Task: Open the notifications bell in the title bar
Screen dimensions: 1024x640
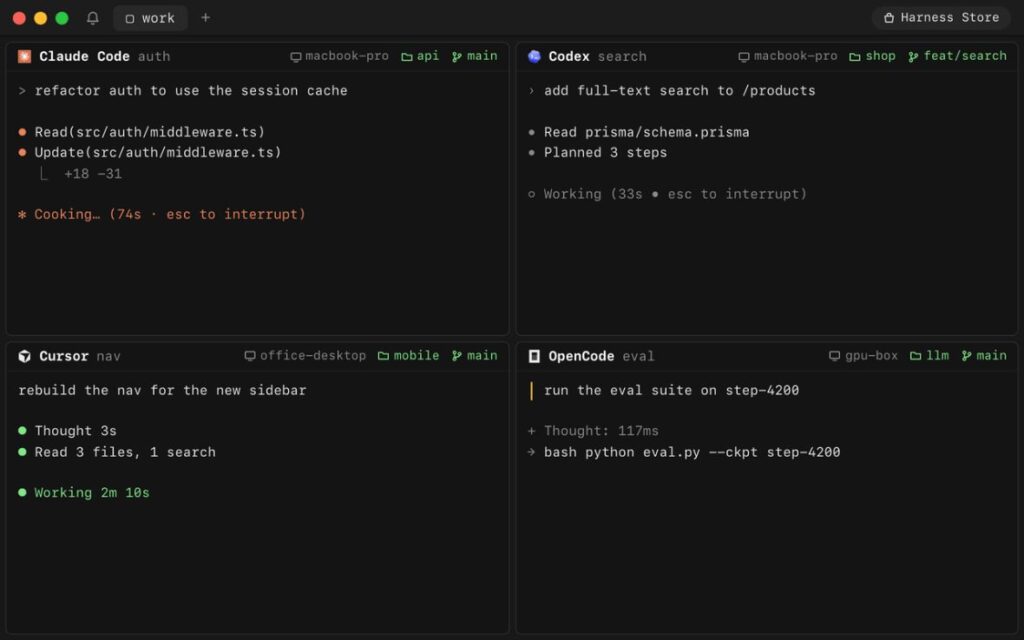Action: tap(93, 18)
